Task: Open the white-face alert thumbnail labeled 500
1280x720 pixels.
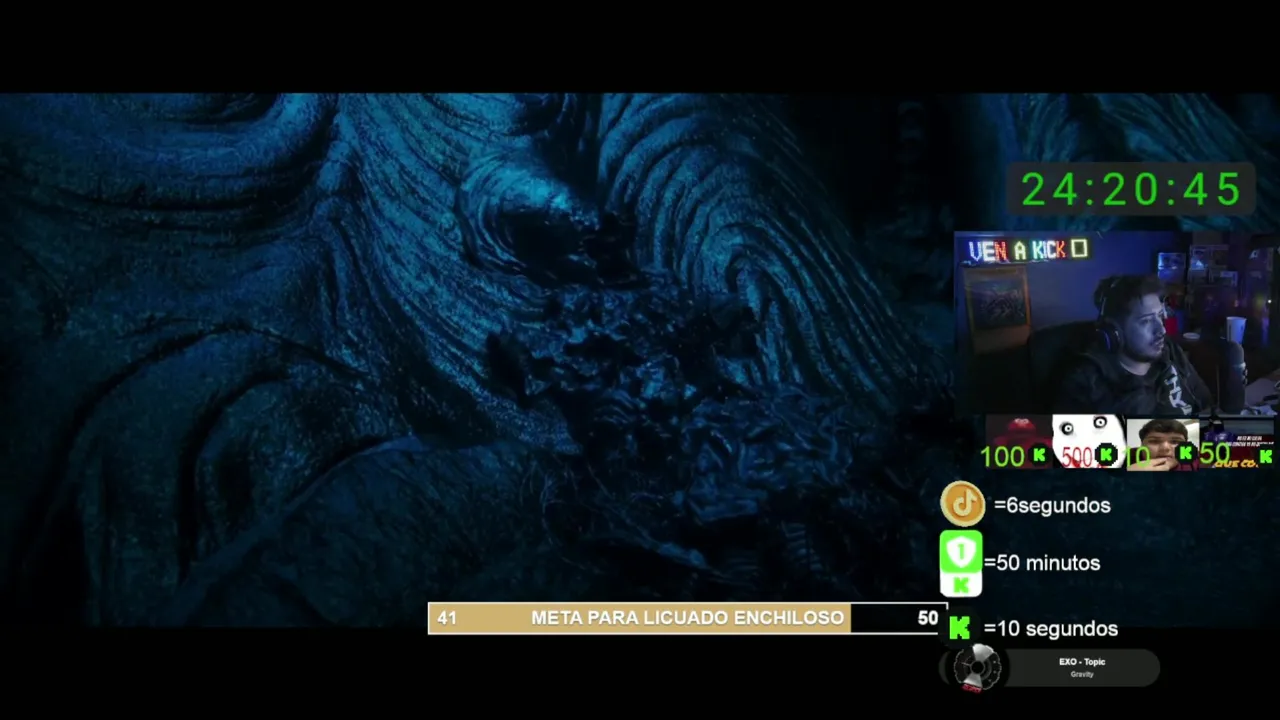Action: (x=1088, y=443)
